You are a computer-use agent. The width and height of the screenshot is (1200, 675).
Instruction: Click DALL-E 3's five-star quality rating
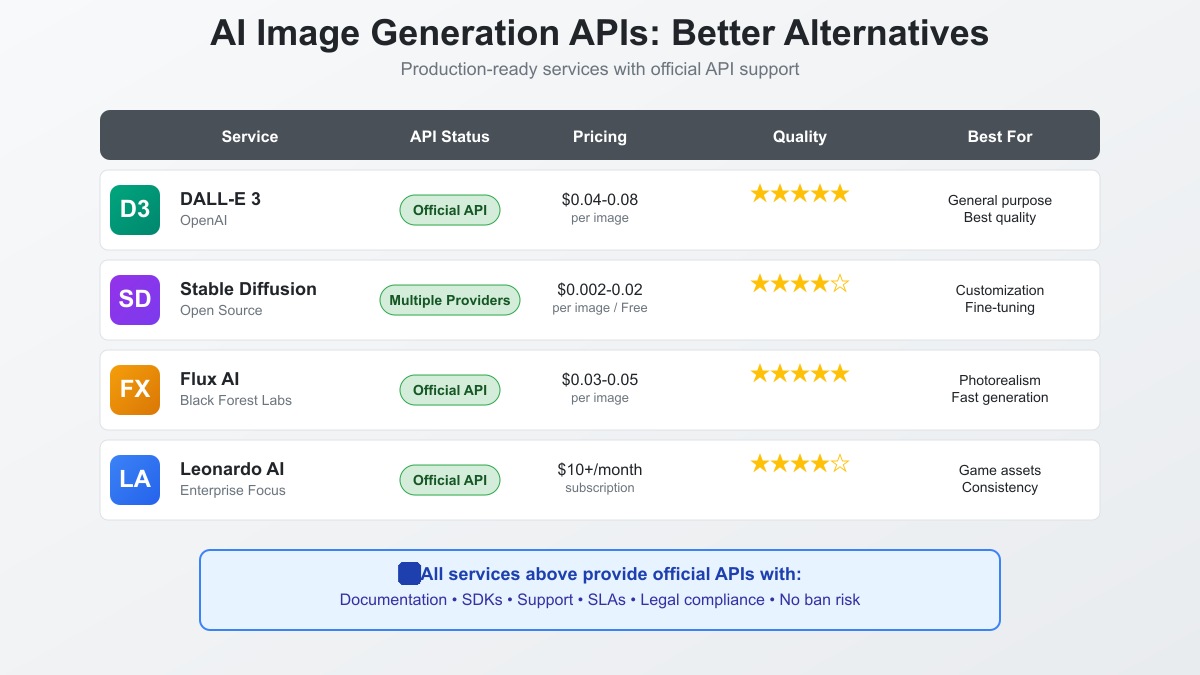coord(800,194)
